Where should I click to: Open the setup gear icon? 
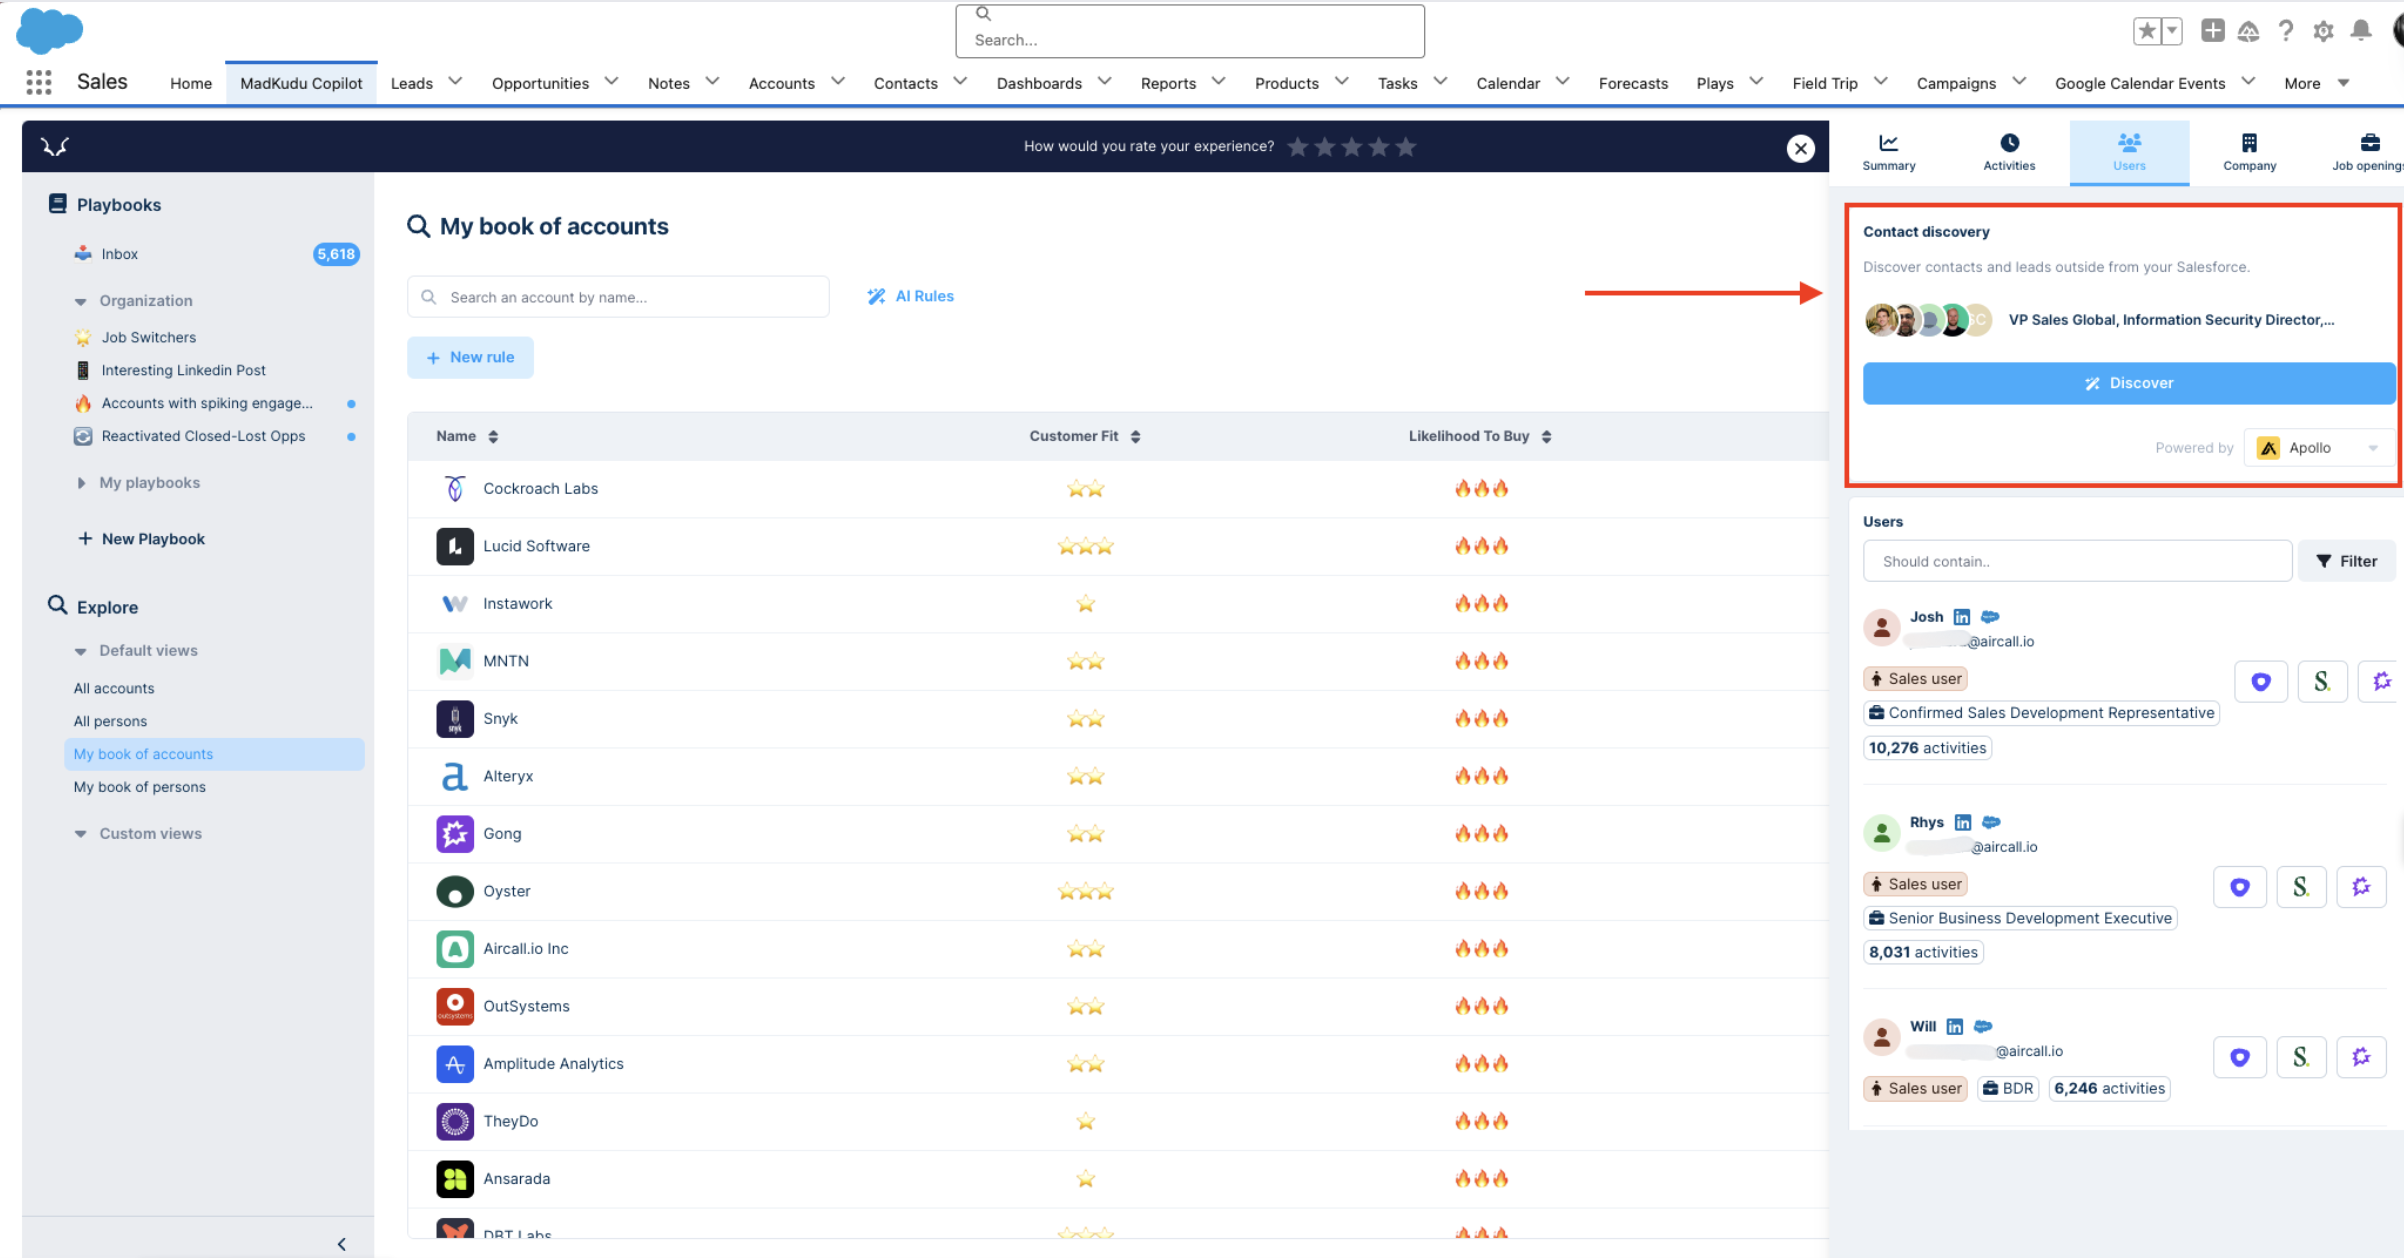(2323, 31)
